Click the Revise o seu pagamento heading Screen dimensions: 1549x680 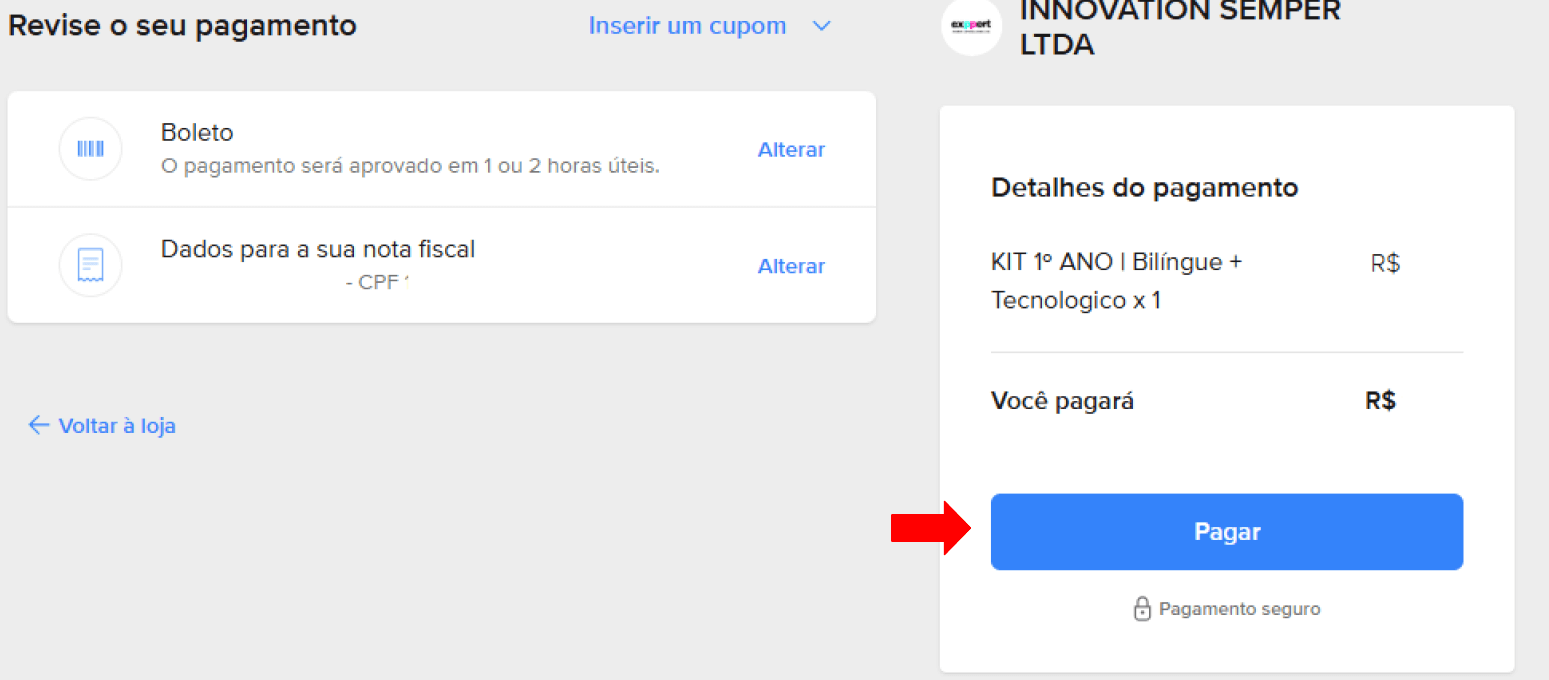point(182,26)
